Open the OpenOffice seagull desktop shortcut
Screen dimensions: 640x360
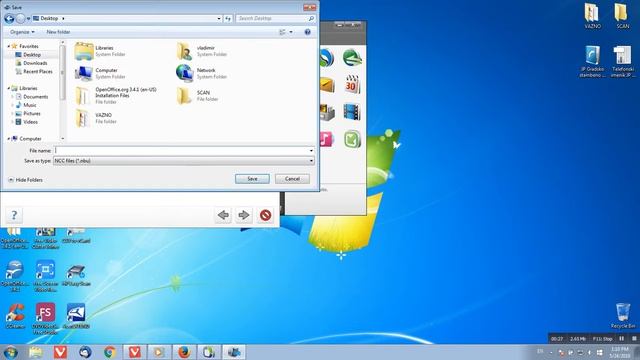point(15,276)
